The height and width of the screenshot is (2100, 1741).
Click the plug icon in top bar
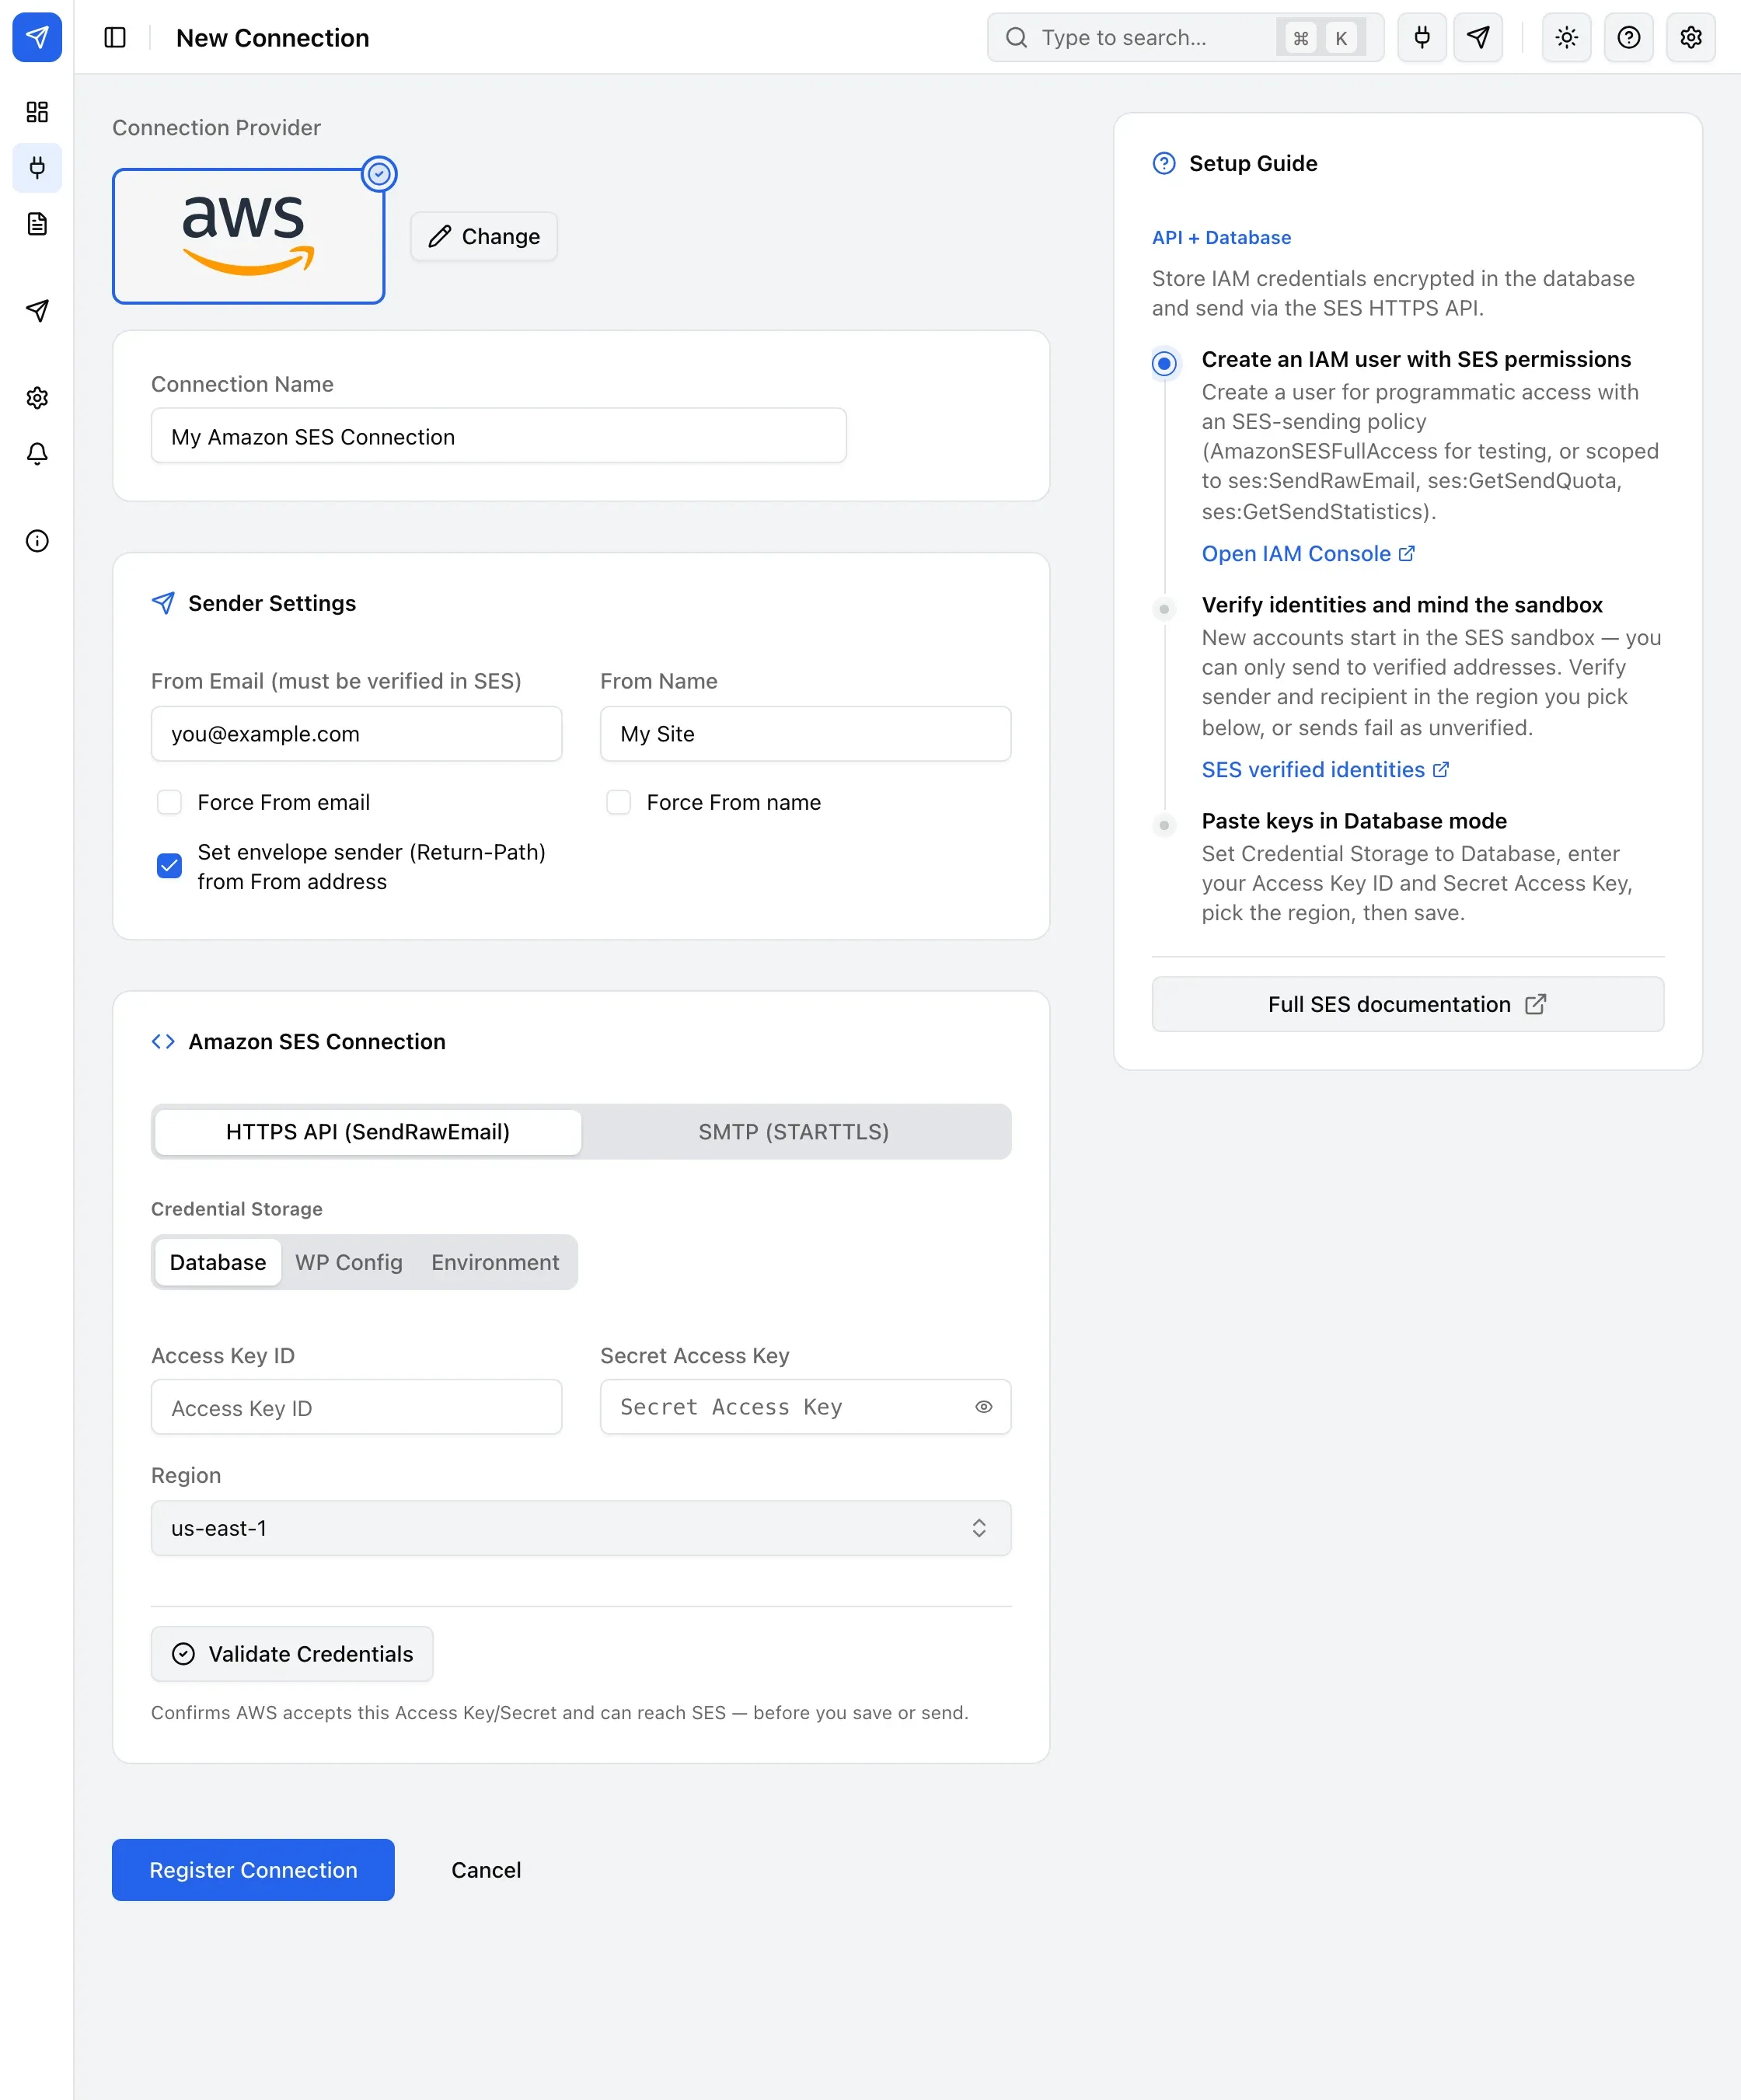click(x=1421, y=37)
